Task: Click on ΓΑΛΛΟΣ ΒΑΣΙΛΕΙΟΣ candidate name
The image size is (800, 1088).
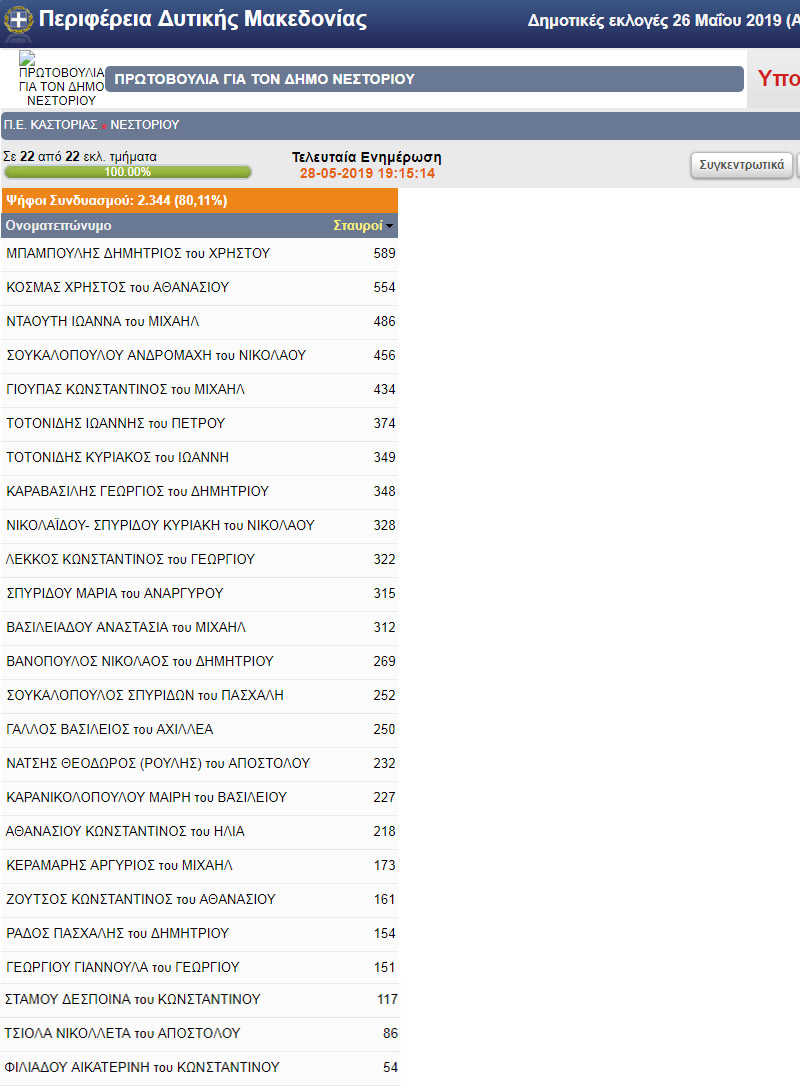Action: click(x=110, y=730)
